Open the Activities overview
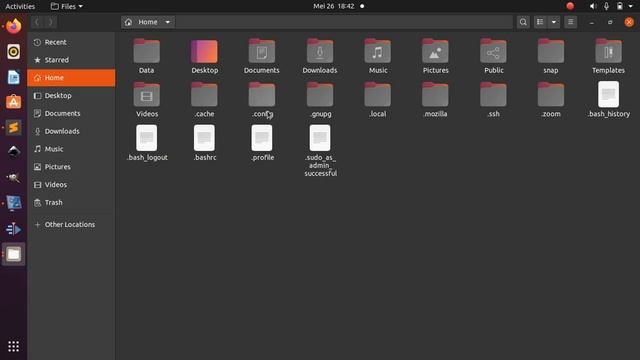This screenshot has height=360, width=640. tap(20, 6)
